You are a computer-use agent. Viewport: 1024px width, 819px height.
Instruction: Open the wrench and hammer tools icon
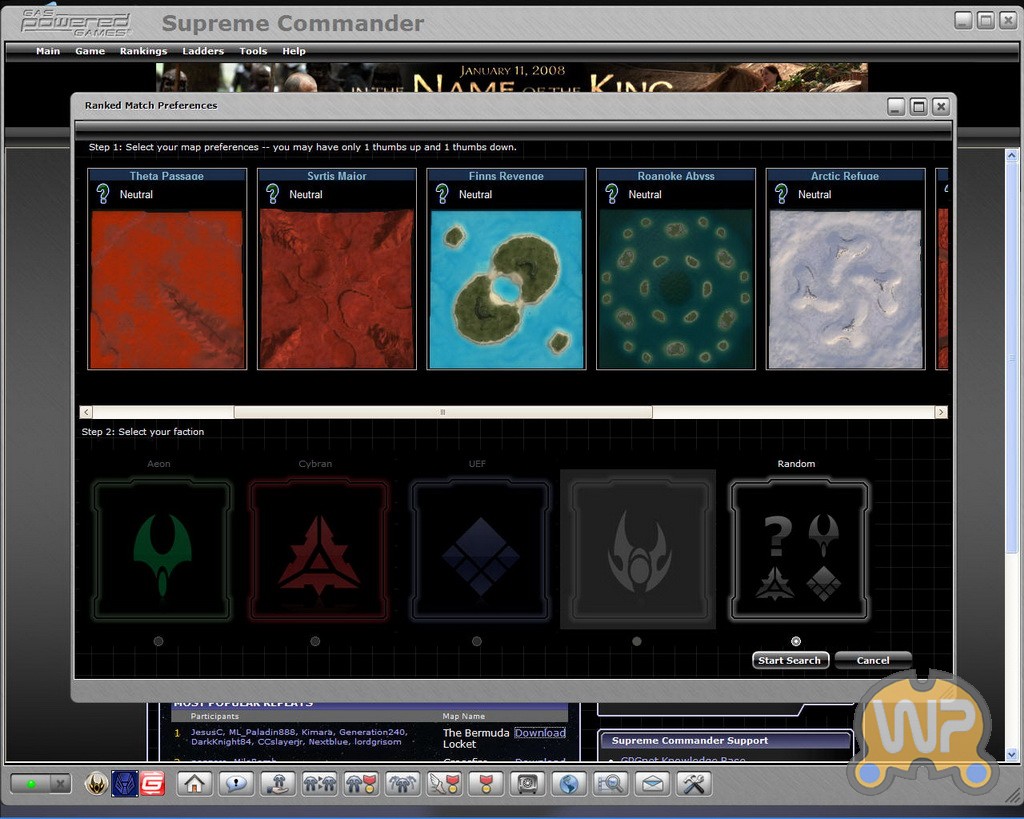tap(693, 784)
